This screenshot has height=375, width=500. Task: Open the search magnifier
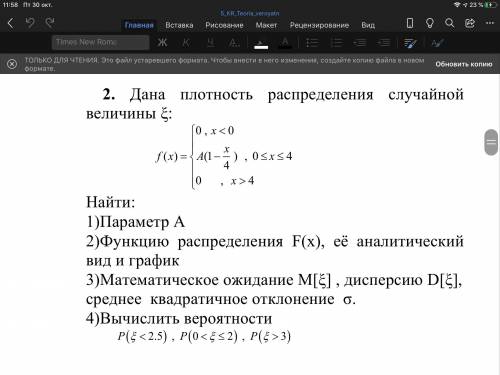[449, 23]
